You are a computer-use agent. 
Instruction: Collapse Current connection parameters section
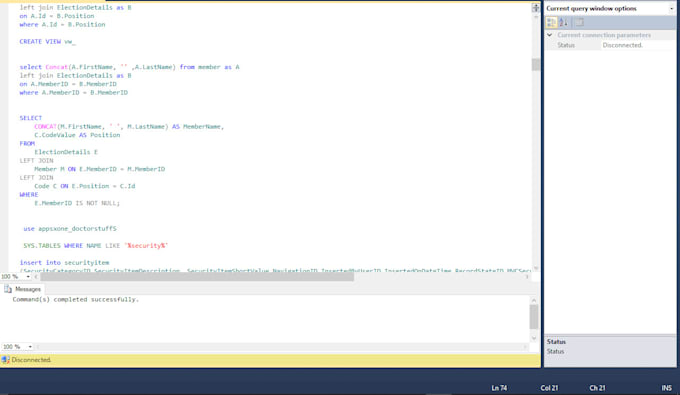[549, 35]
